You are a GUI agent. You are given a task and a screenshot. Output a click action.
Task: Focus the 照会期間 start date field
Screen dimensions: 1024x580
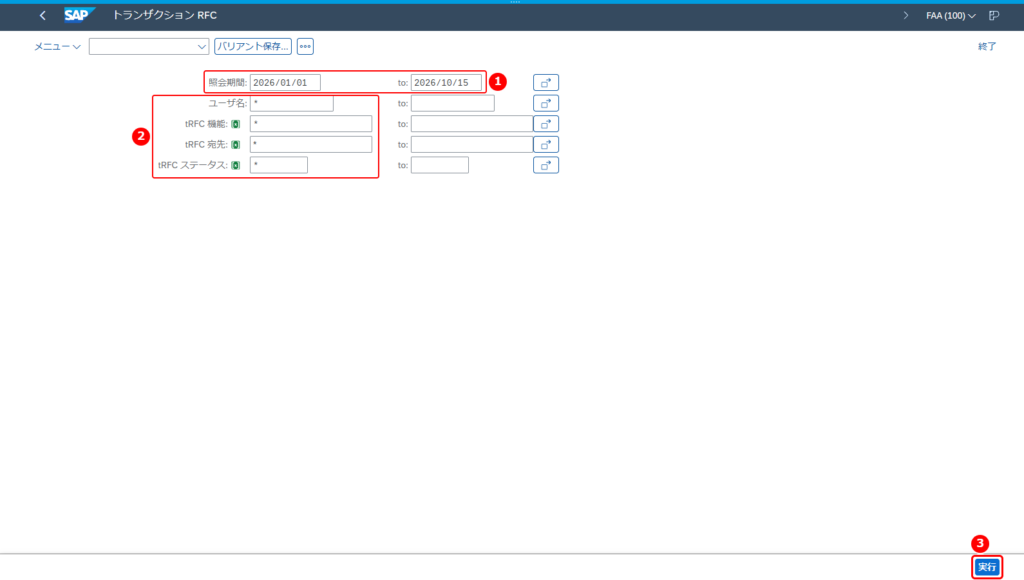[285, 82]
